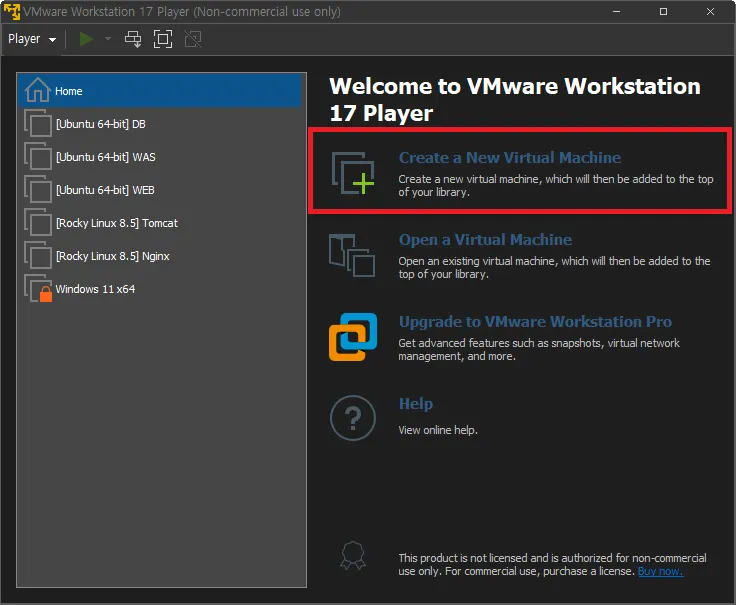Click the Unity mode toolbar icon
Image resolution: width=736 pixels, height=605 pixels.
click(x=193, y=39)
